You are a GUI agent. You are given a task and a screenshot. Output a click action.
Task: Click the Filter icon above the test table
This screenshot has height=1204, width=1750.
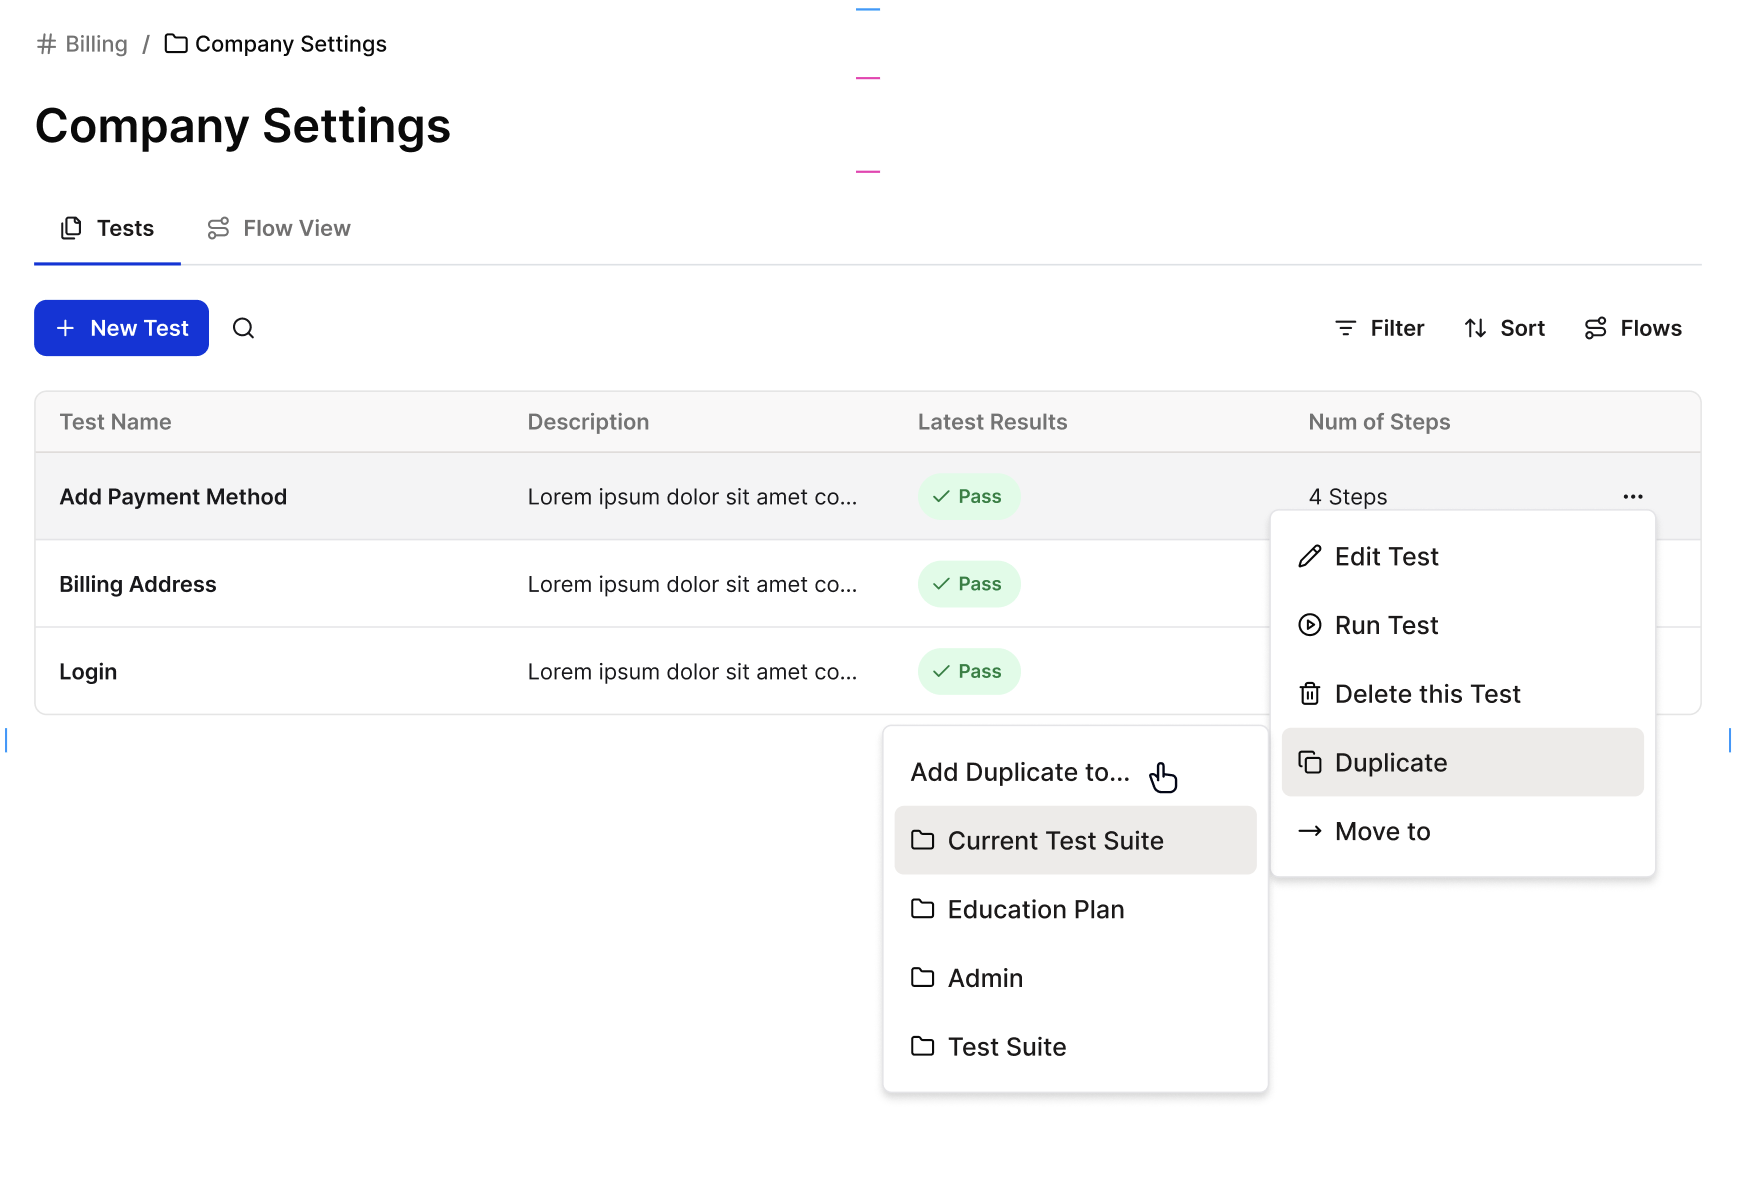[x=1345, y=328]
